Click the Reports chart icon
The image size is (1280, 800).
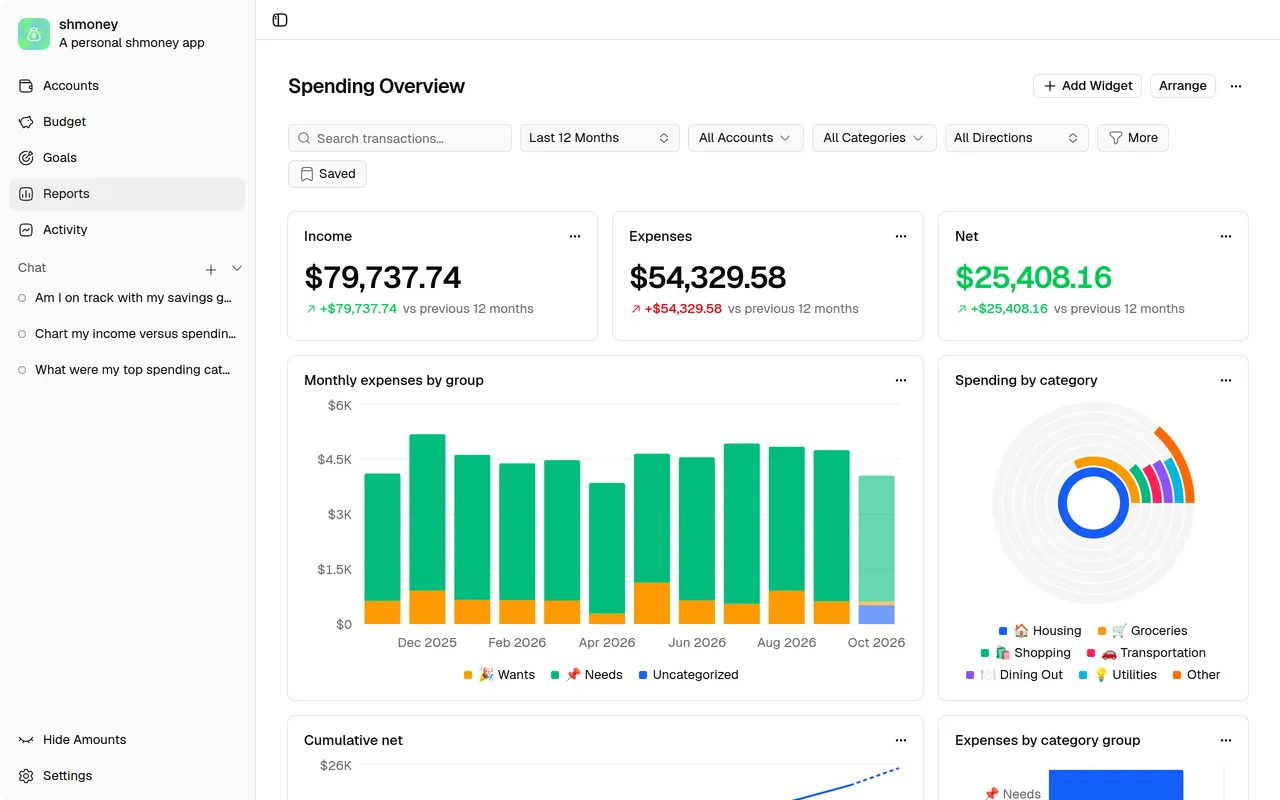(x=26, y=194)
